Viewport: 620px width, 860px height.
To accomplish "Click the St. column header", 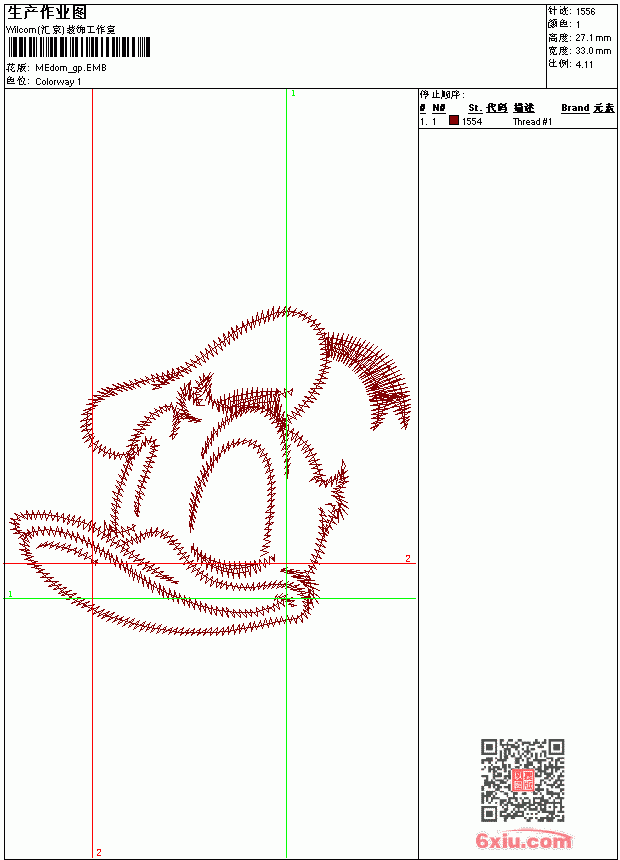I will click(475, 108).
